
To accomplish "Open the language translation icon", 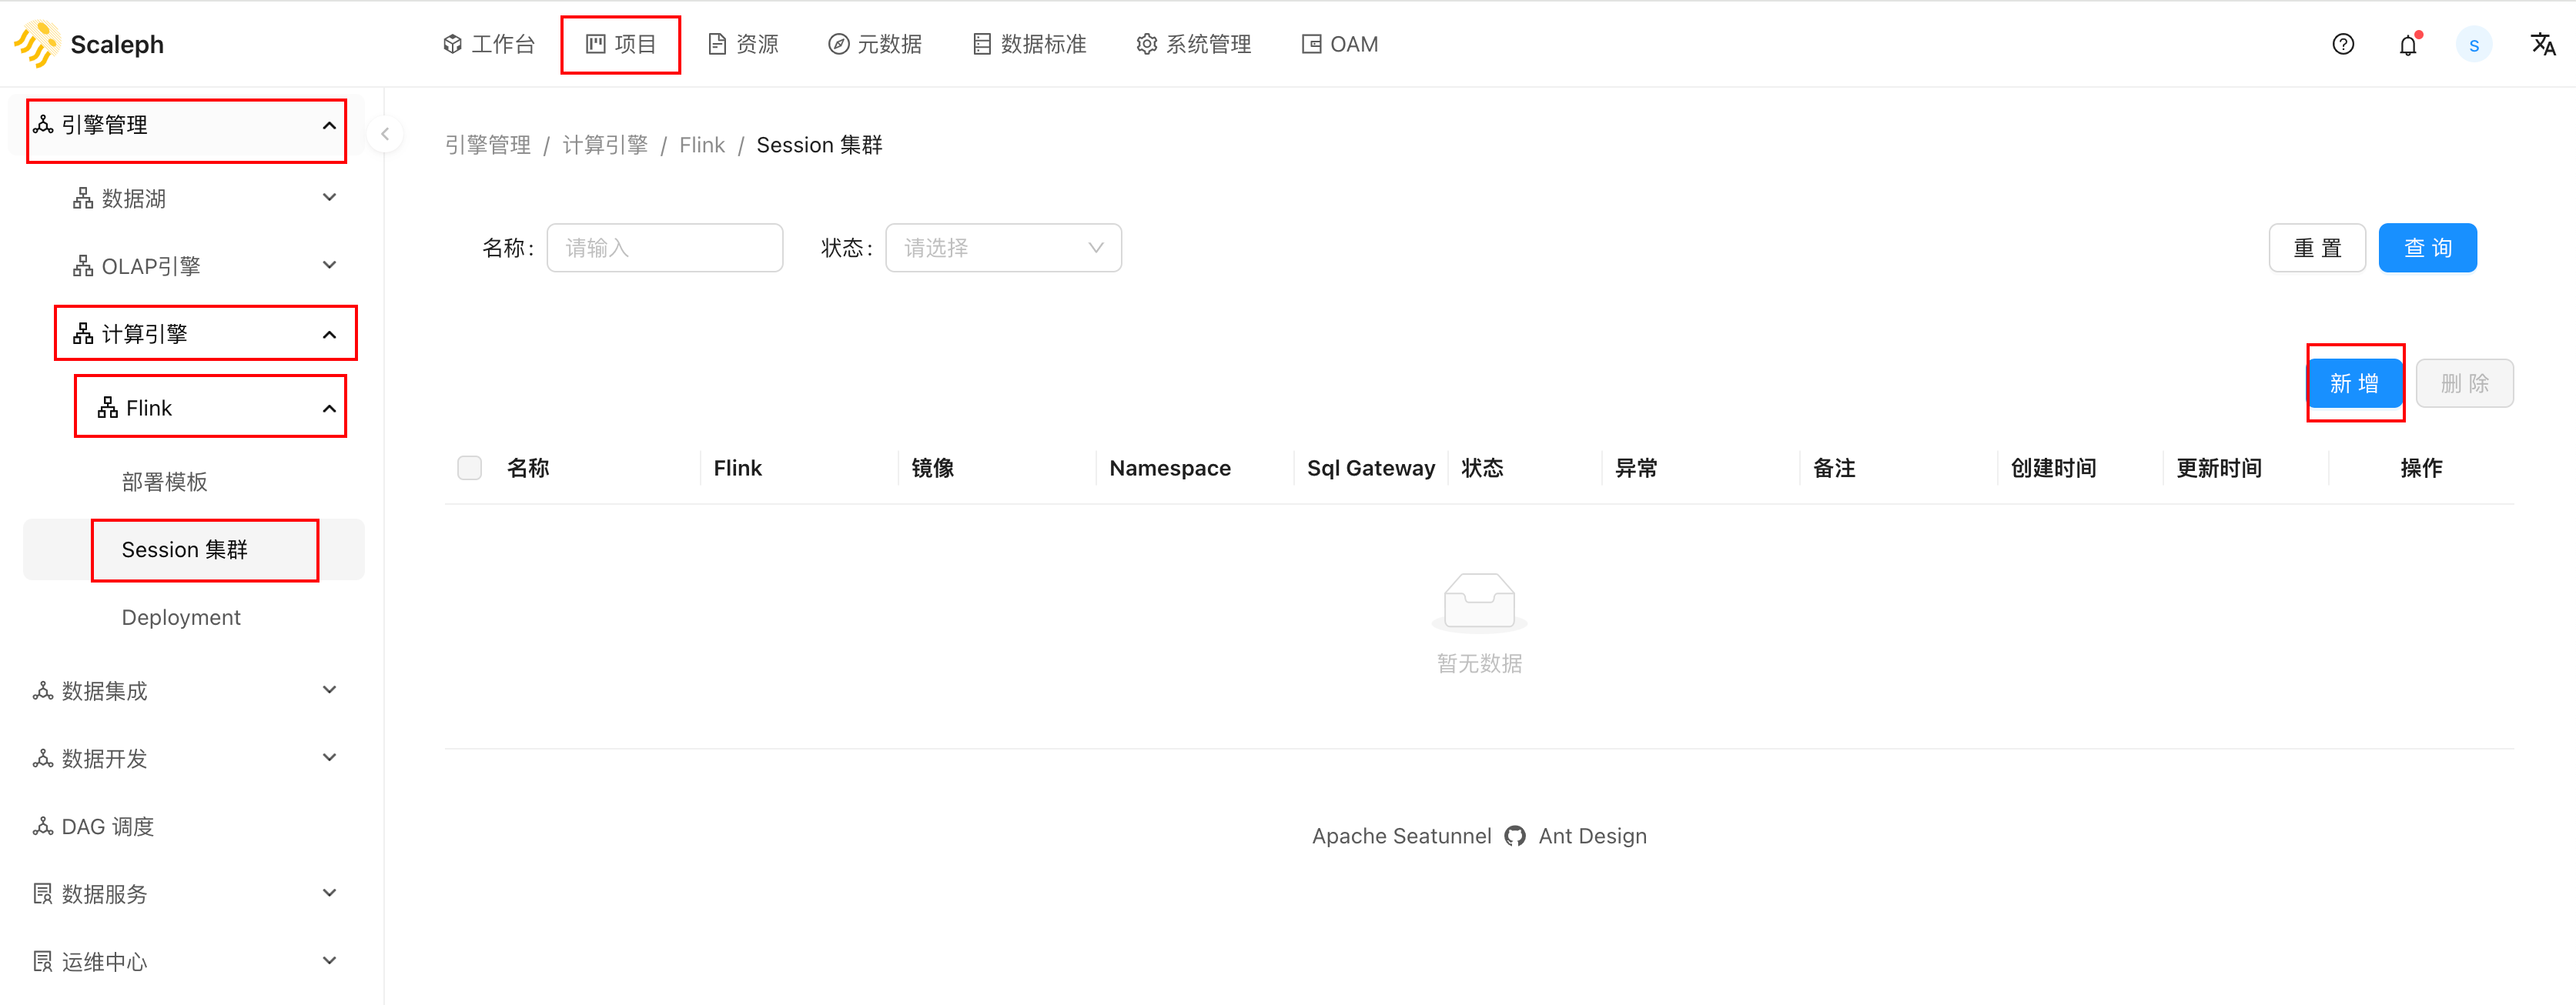I will pyautogui.click(x=2543, y=44).
